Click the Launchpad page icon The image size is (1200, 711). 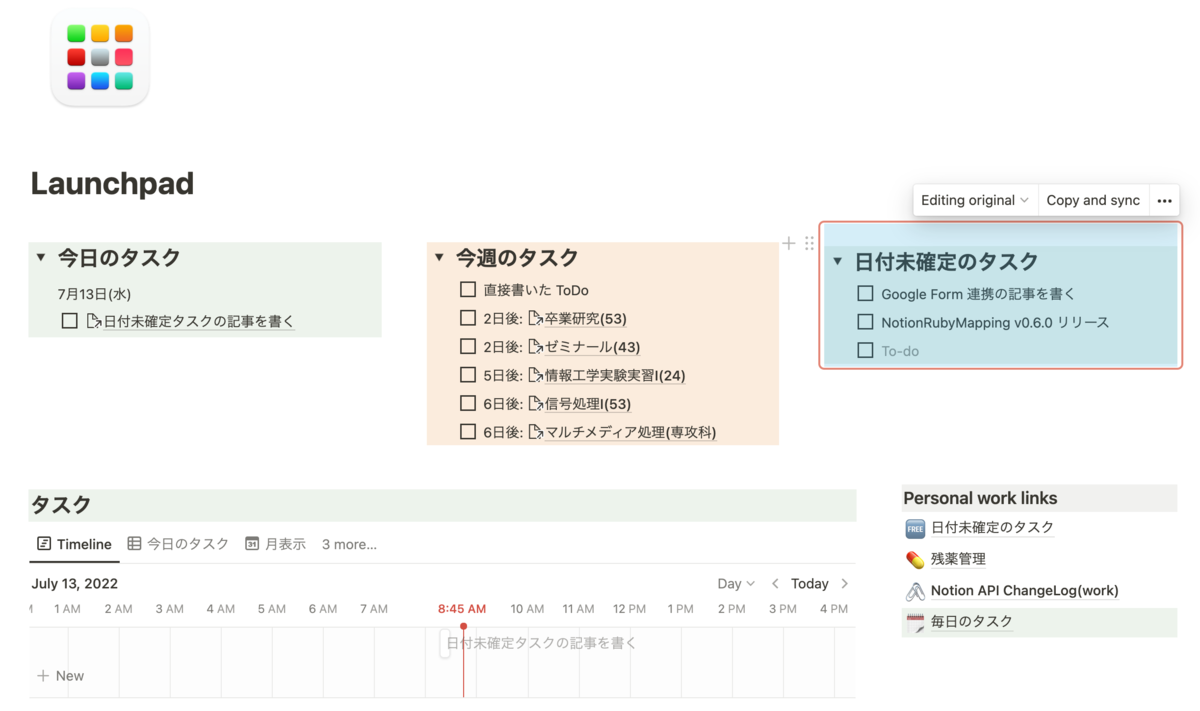(x=100, y=58)
